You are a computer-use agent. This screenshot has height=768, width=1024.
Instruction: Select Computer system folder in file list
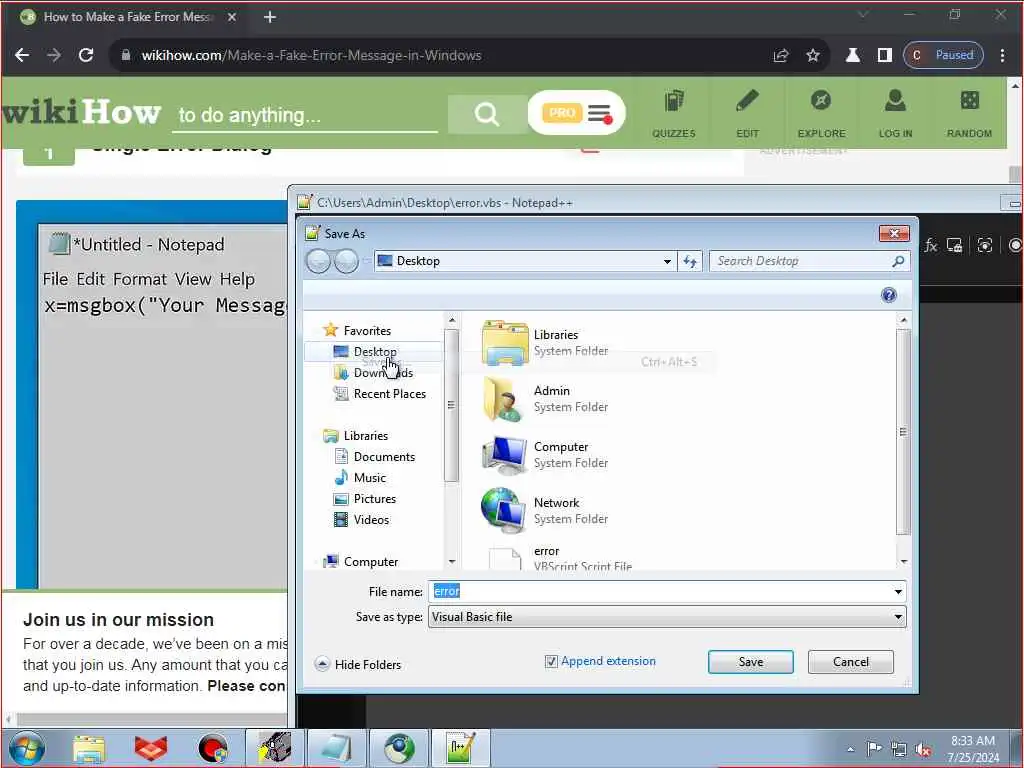546,455
